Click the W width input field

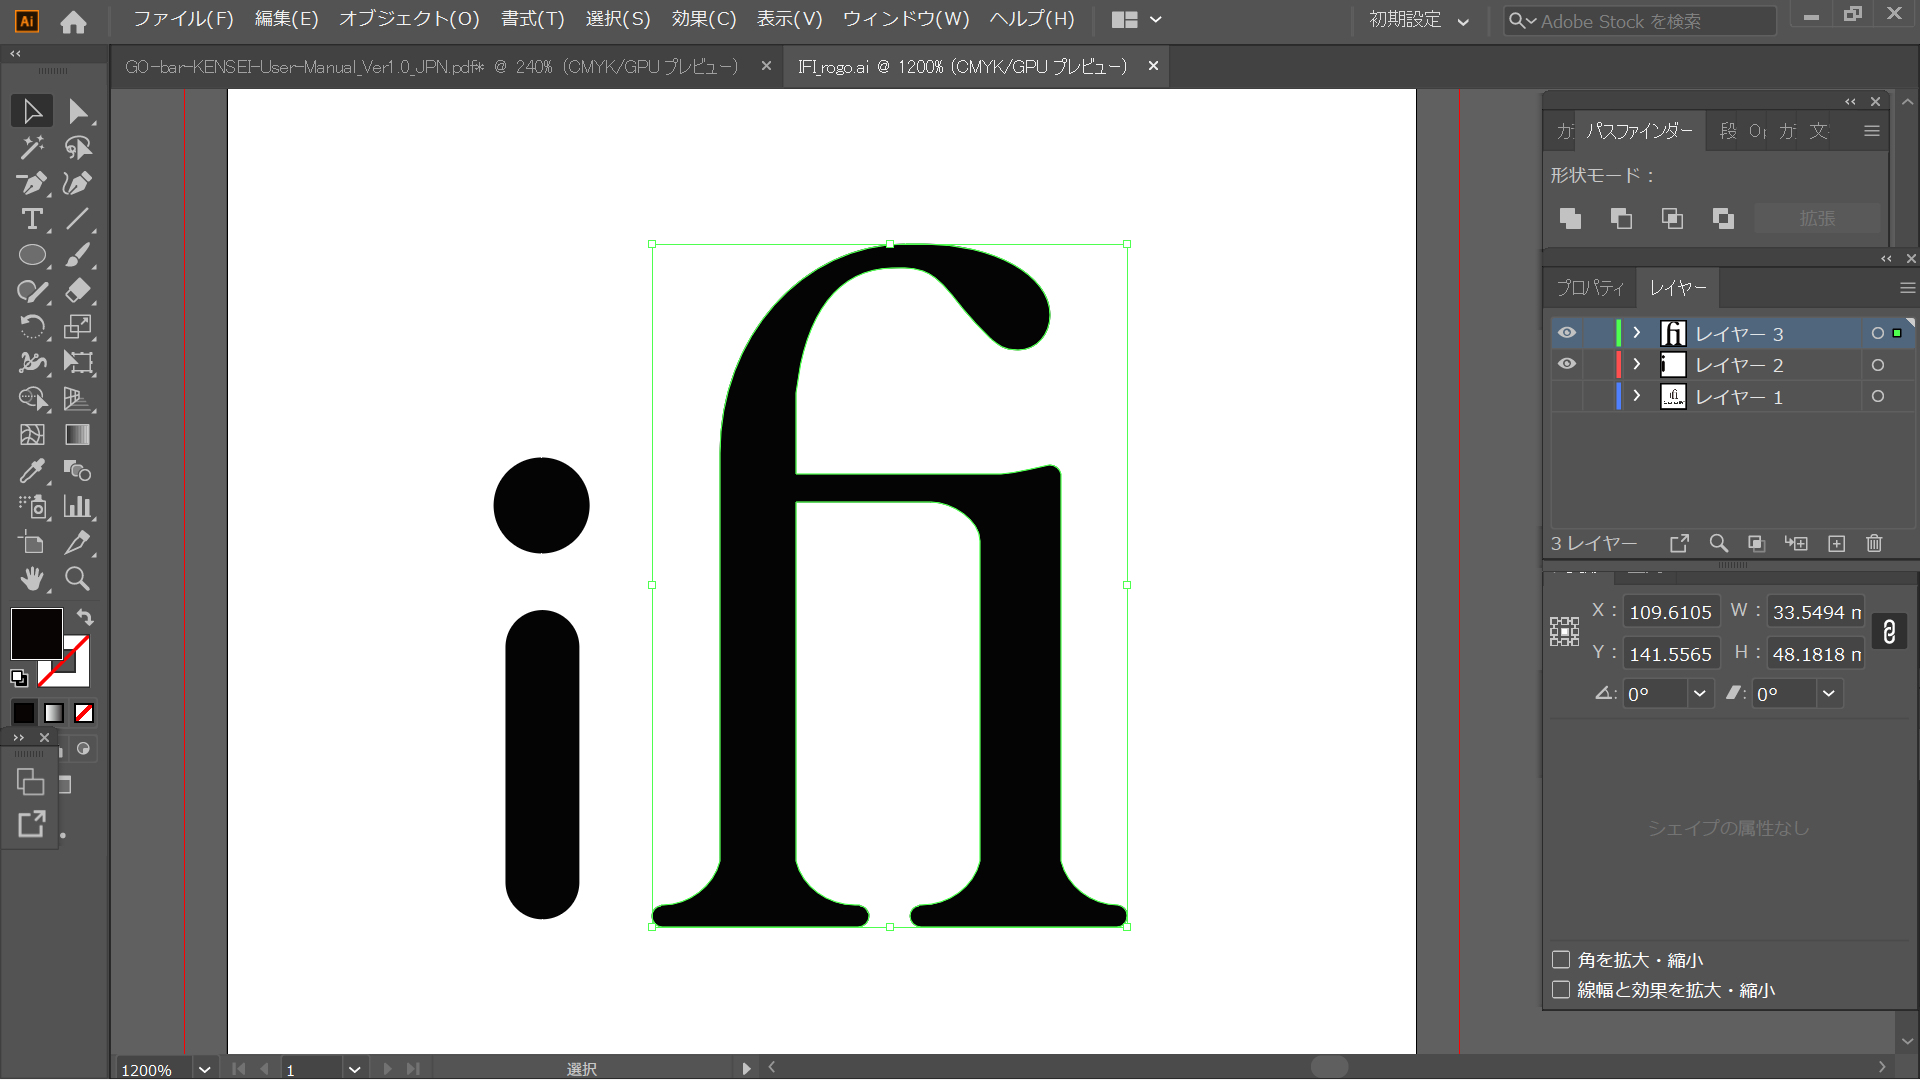[x=1814, y=612]
